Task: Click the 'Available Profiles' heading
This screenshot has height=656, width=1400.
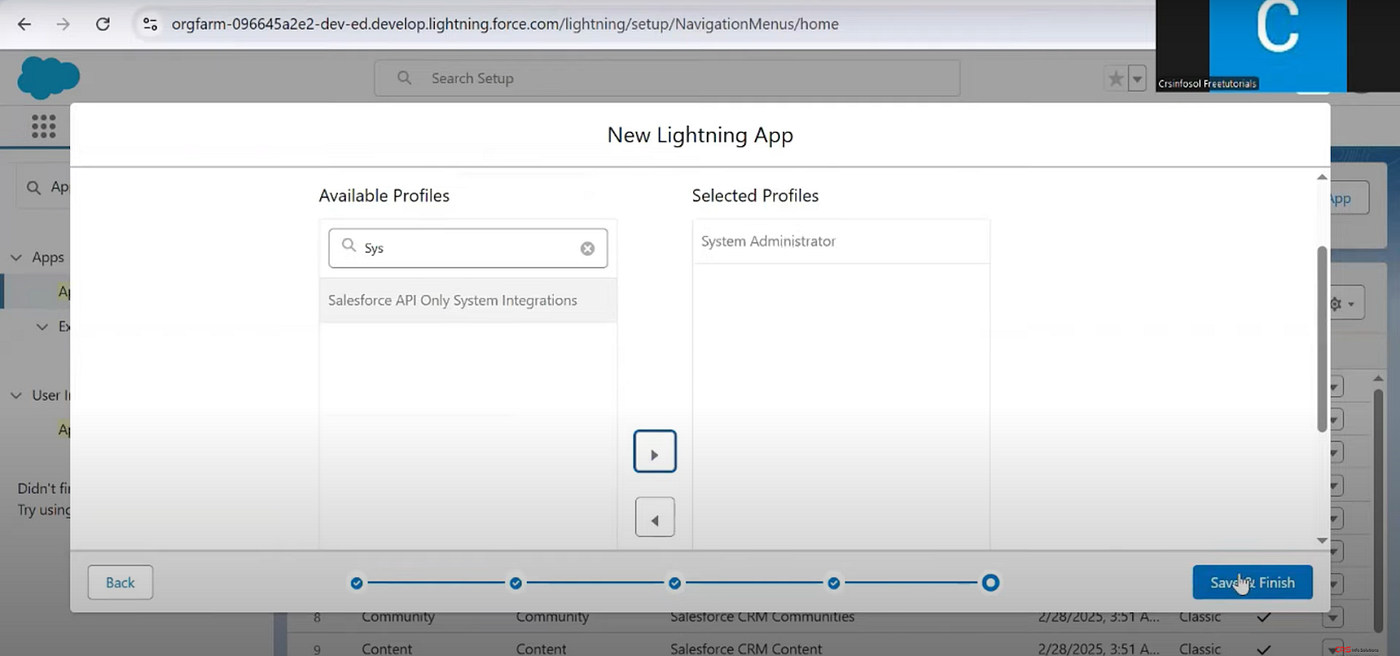Action: pos(384,195)
